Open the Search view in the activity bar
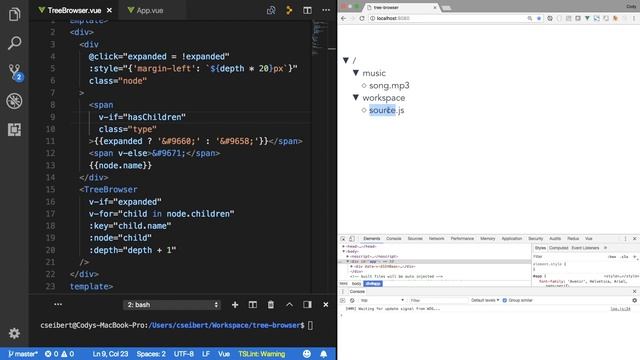This screenshot has width=640, height=360. pyautogui.click(x=14, y=43)
